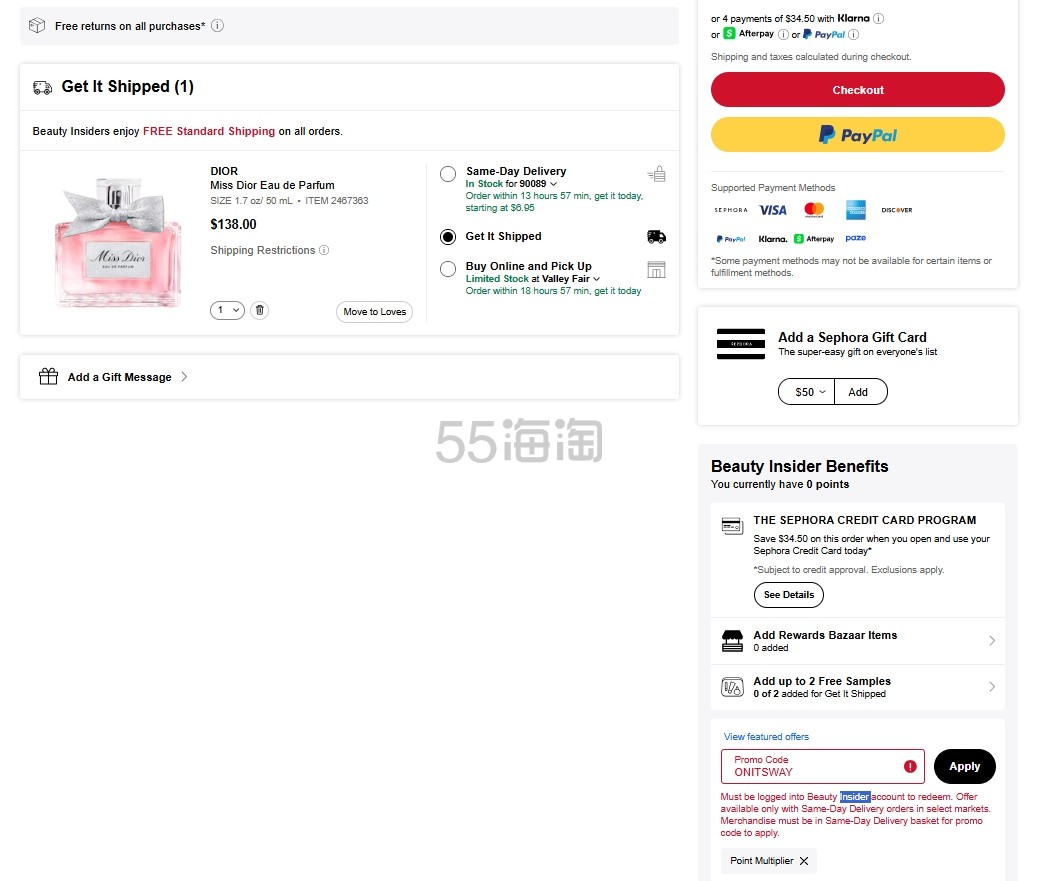Click the DIOR brand name

coord(224,171)
